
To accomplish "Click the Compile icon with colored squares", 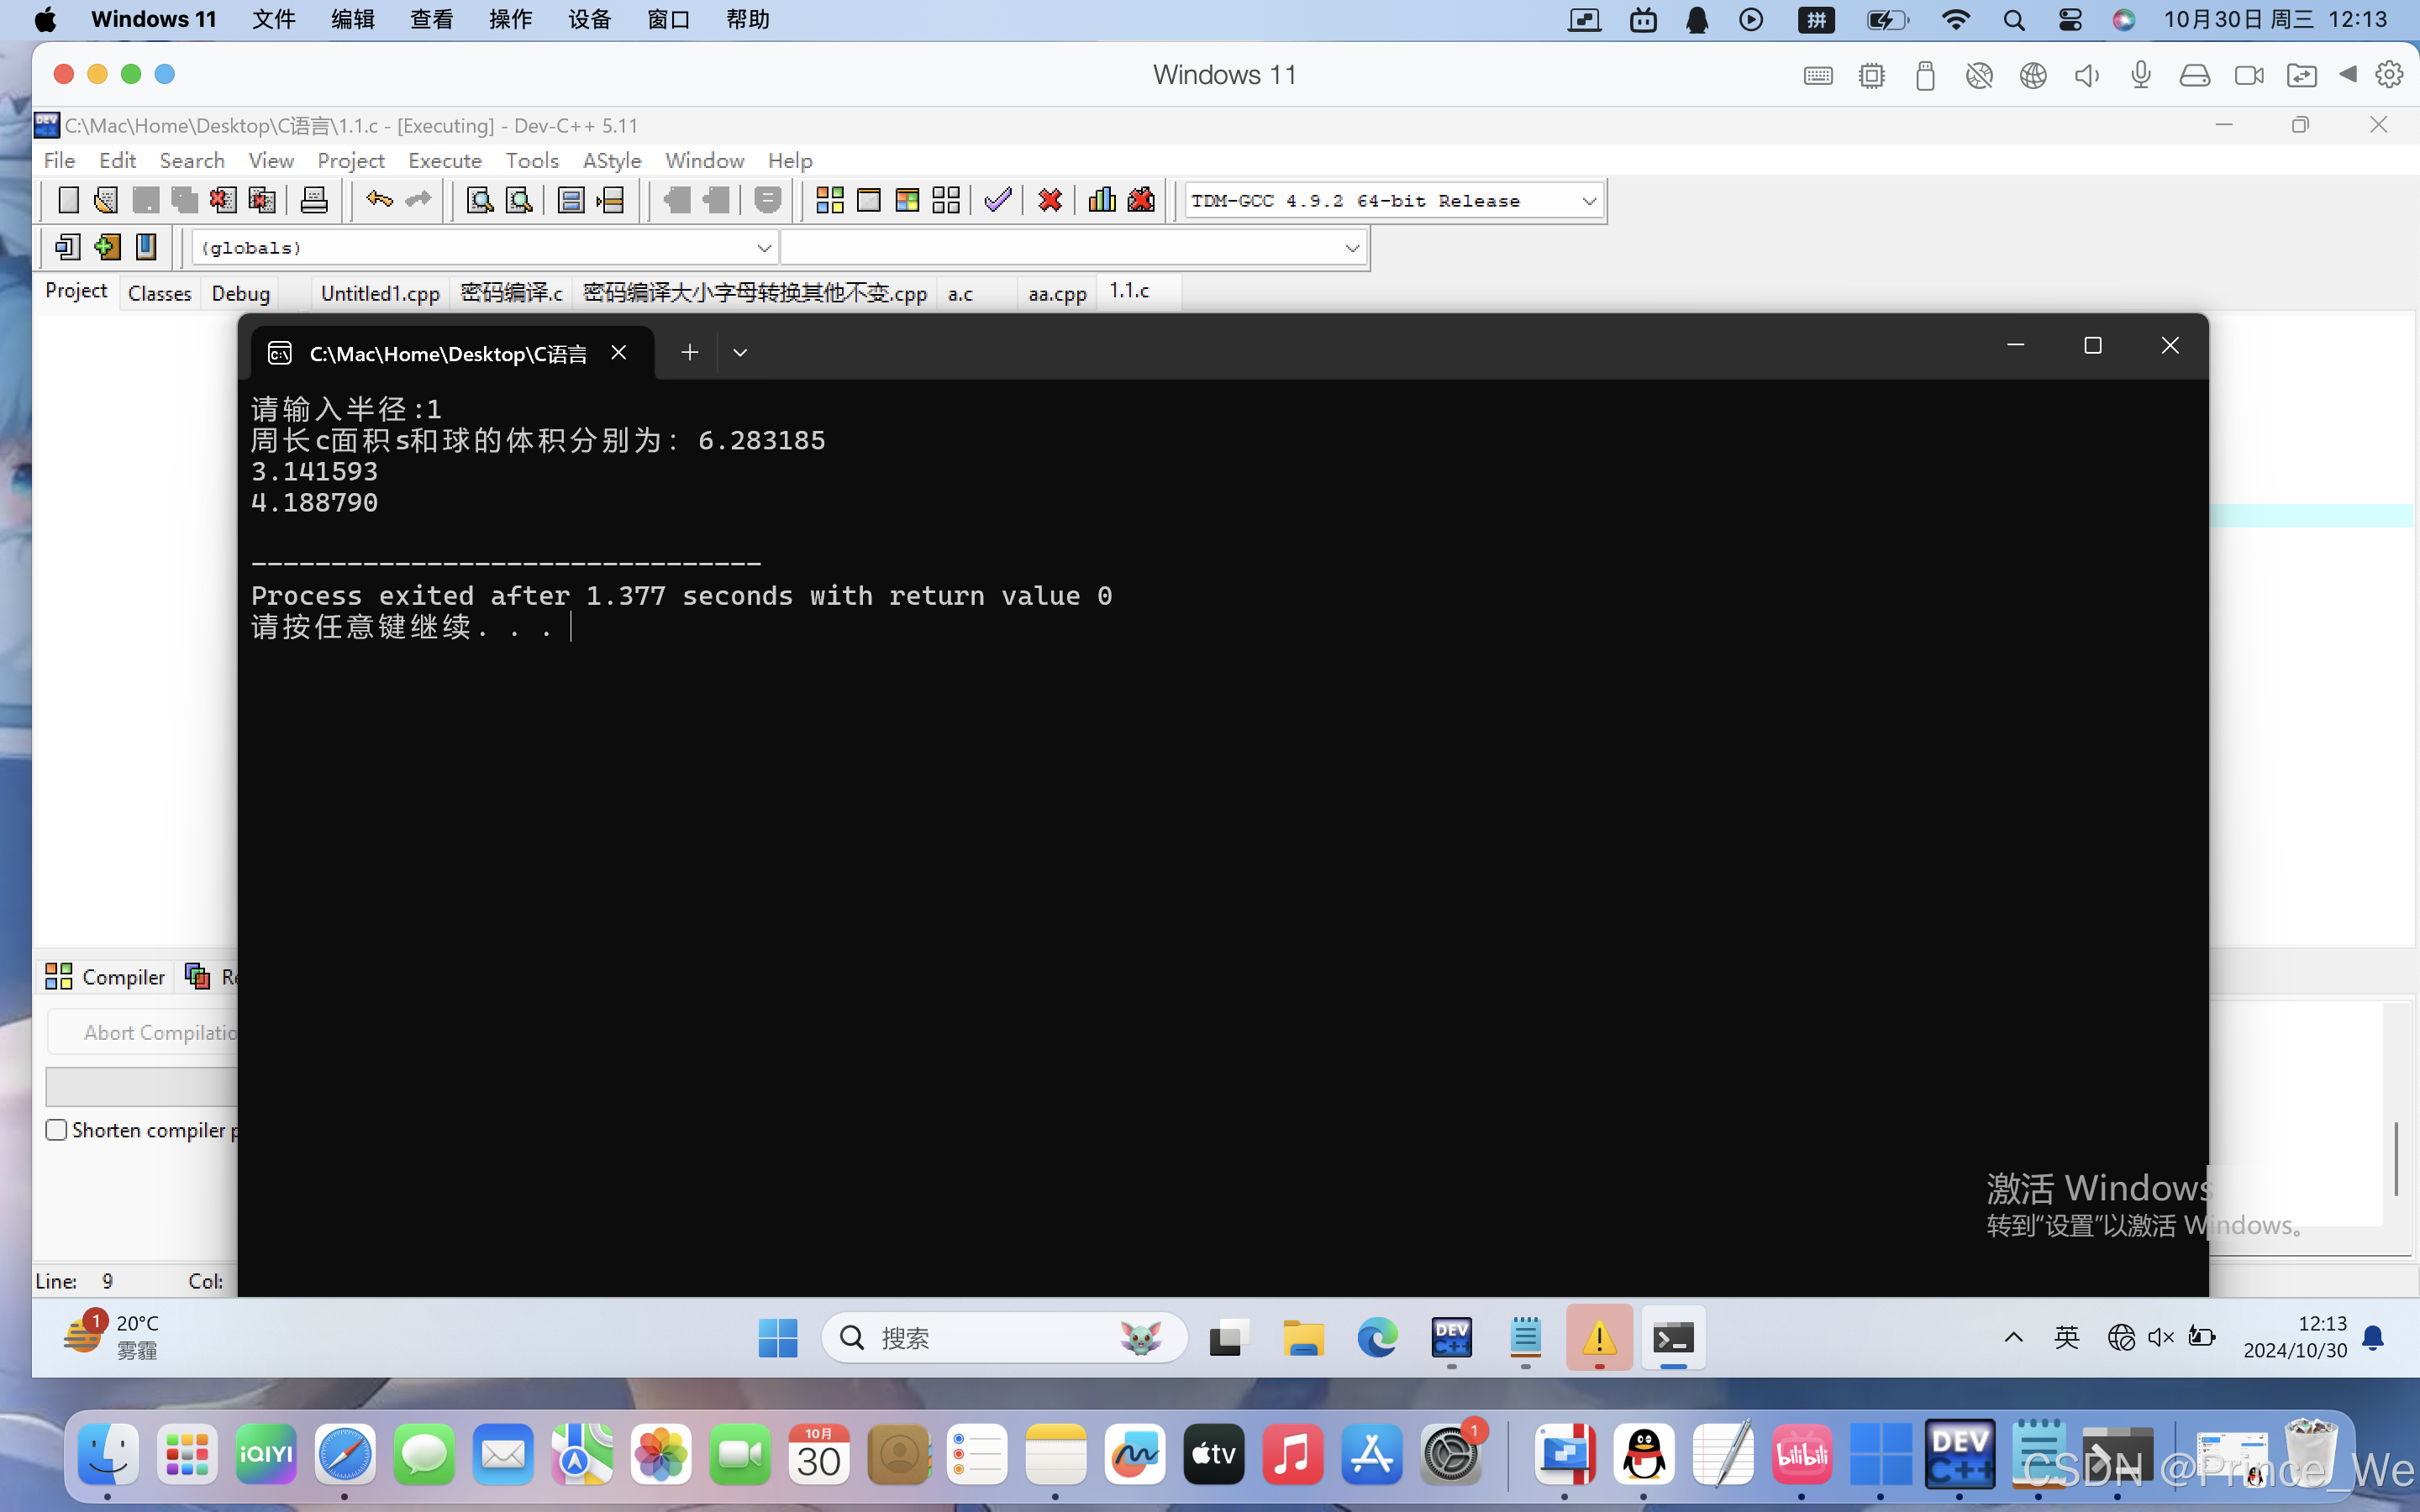I will coord(829,200).
